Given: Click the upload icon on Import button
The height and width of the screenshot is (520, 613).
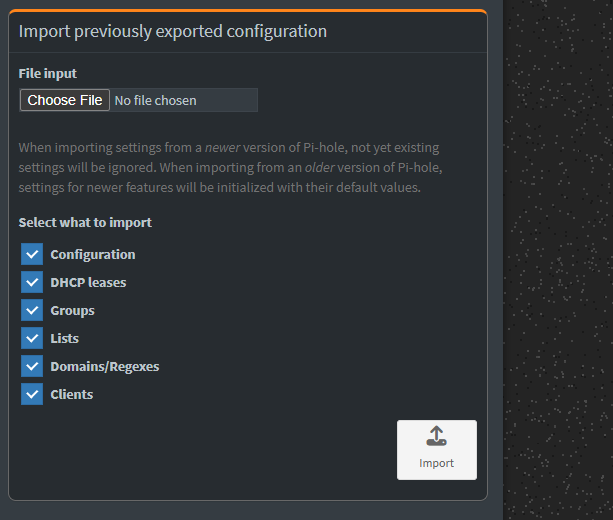Looking at the screenshot, I should pyautogui.click(x=436, y=436).
